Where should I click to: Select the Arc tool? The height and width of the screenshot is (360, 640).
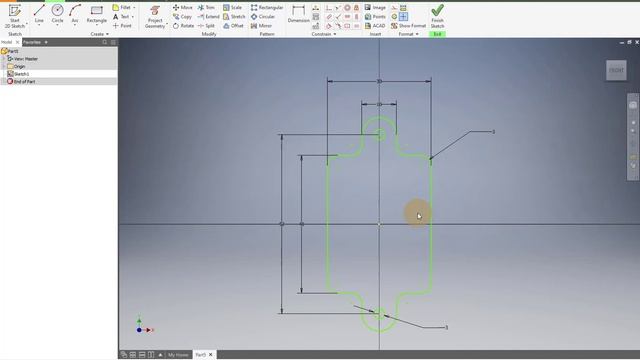[x=75, y=14]
